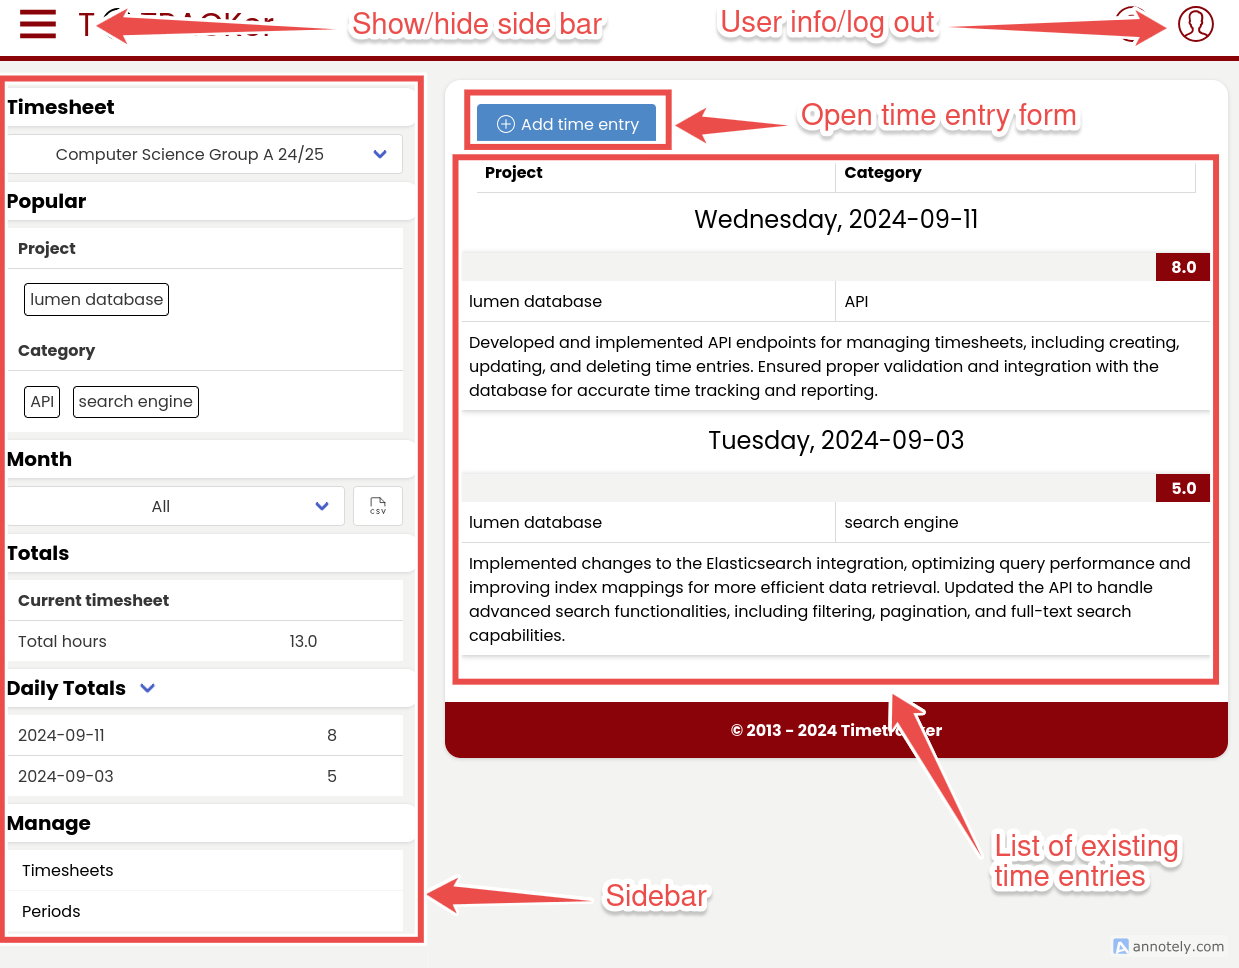Open Periods under Manage
This screenshot has width=1239, height=968.
[51, 912]
